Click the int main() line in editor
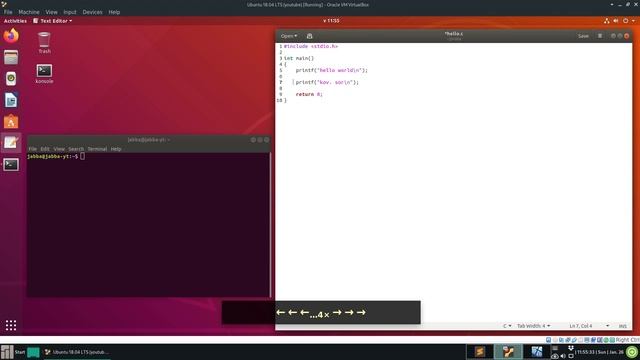 (299, 58)
